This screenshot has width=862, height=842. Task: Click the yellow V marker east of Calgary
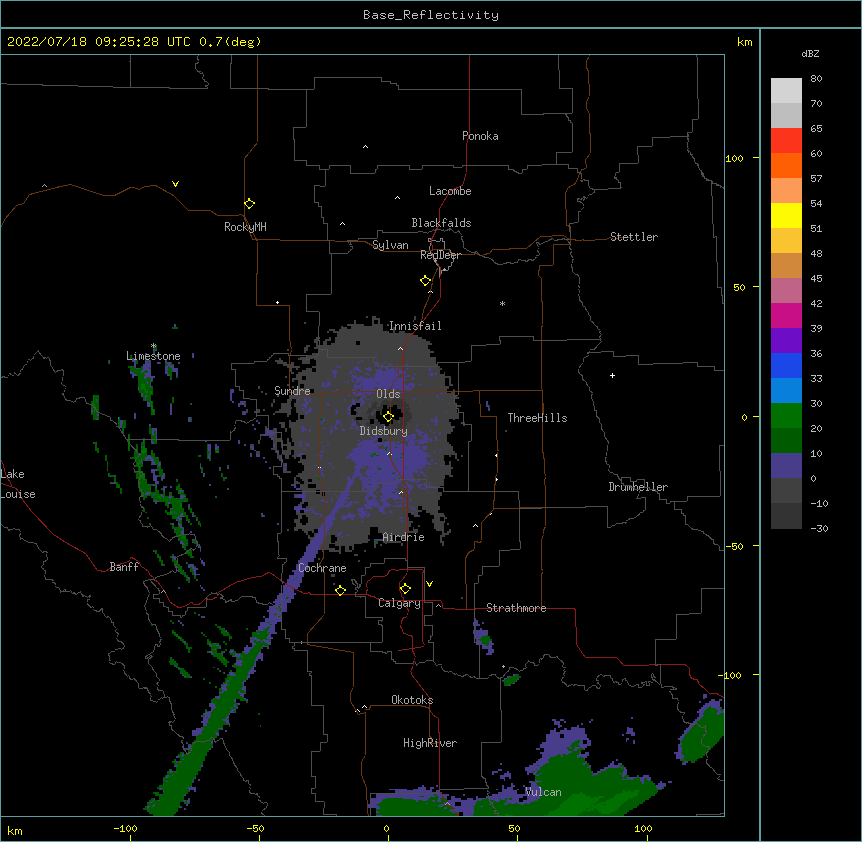[429, 584]
